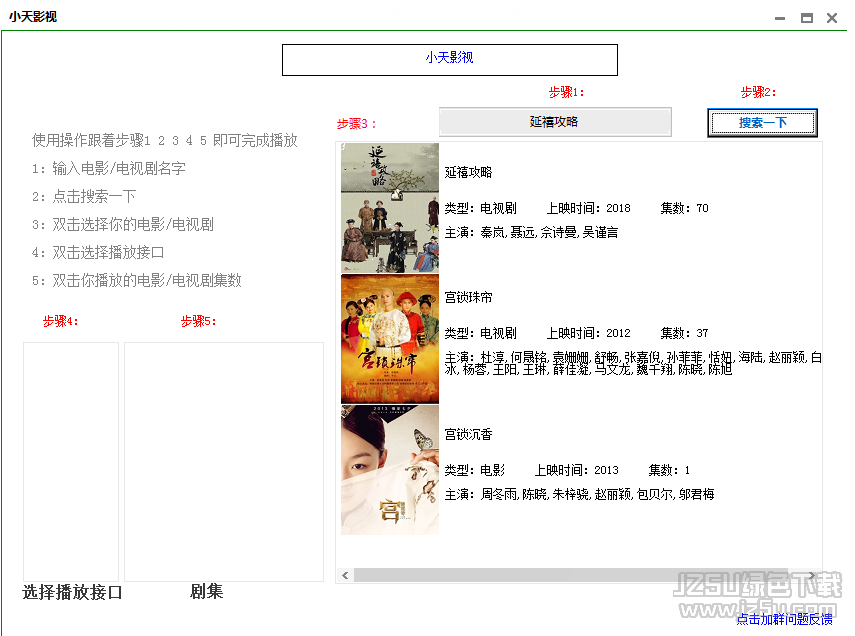Image resolution: width=855 pixels, height=636 pixels.
Task: Select the 延禧攻略 title in results
Action: (468, 172)
